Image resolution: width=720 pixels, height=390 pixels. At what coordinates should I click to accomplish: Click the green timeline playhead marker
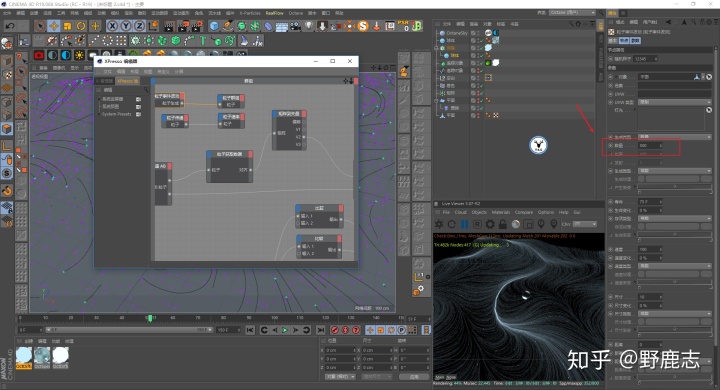150,318
